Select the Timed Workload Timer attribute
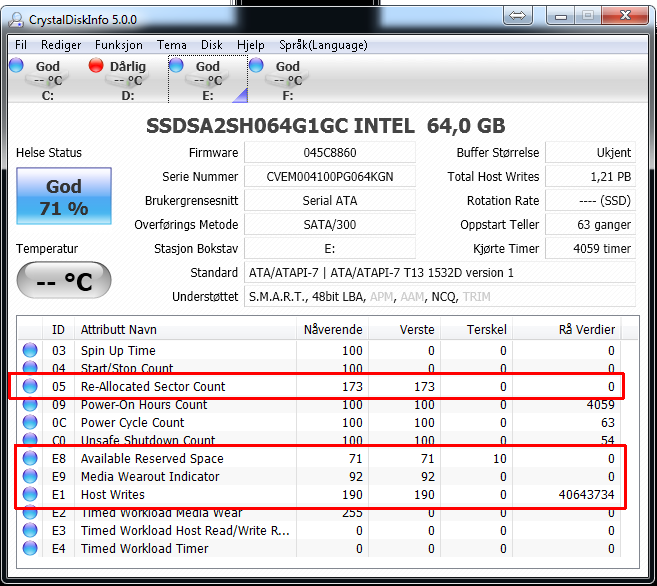 pos(145,548)
